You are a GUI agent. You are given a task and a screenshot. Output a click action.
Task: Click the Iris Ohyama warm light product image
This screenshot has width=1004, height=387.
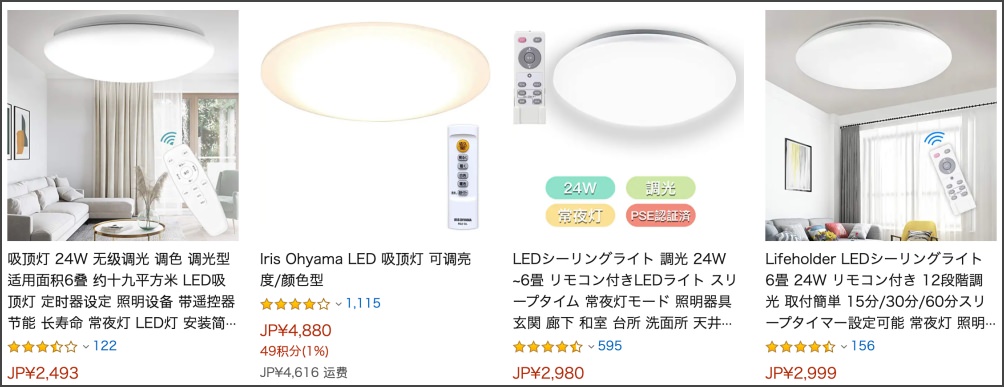pyautogui.click(x=375, y=126)
